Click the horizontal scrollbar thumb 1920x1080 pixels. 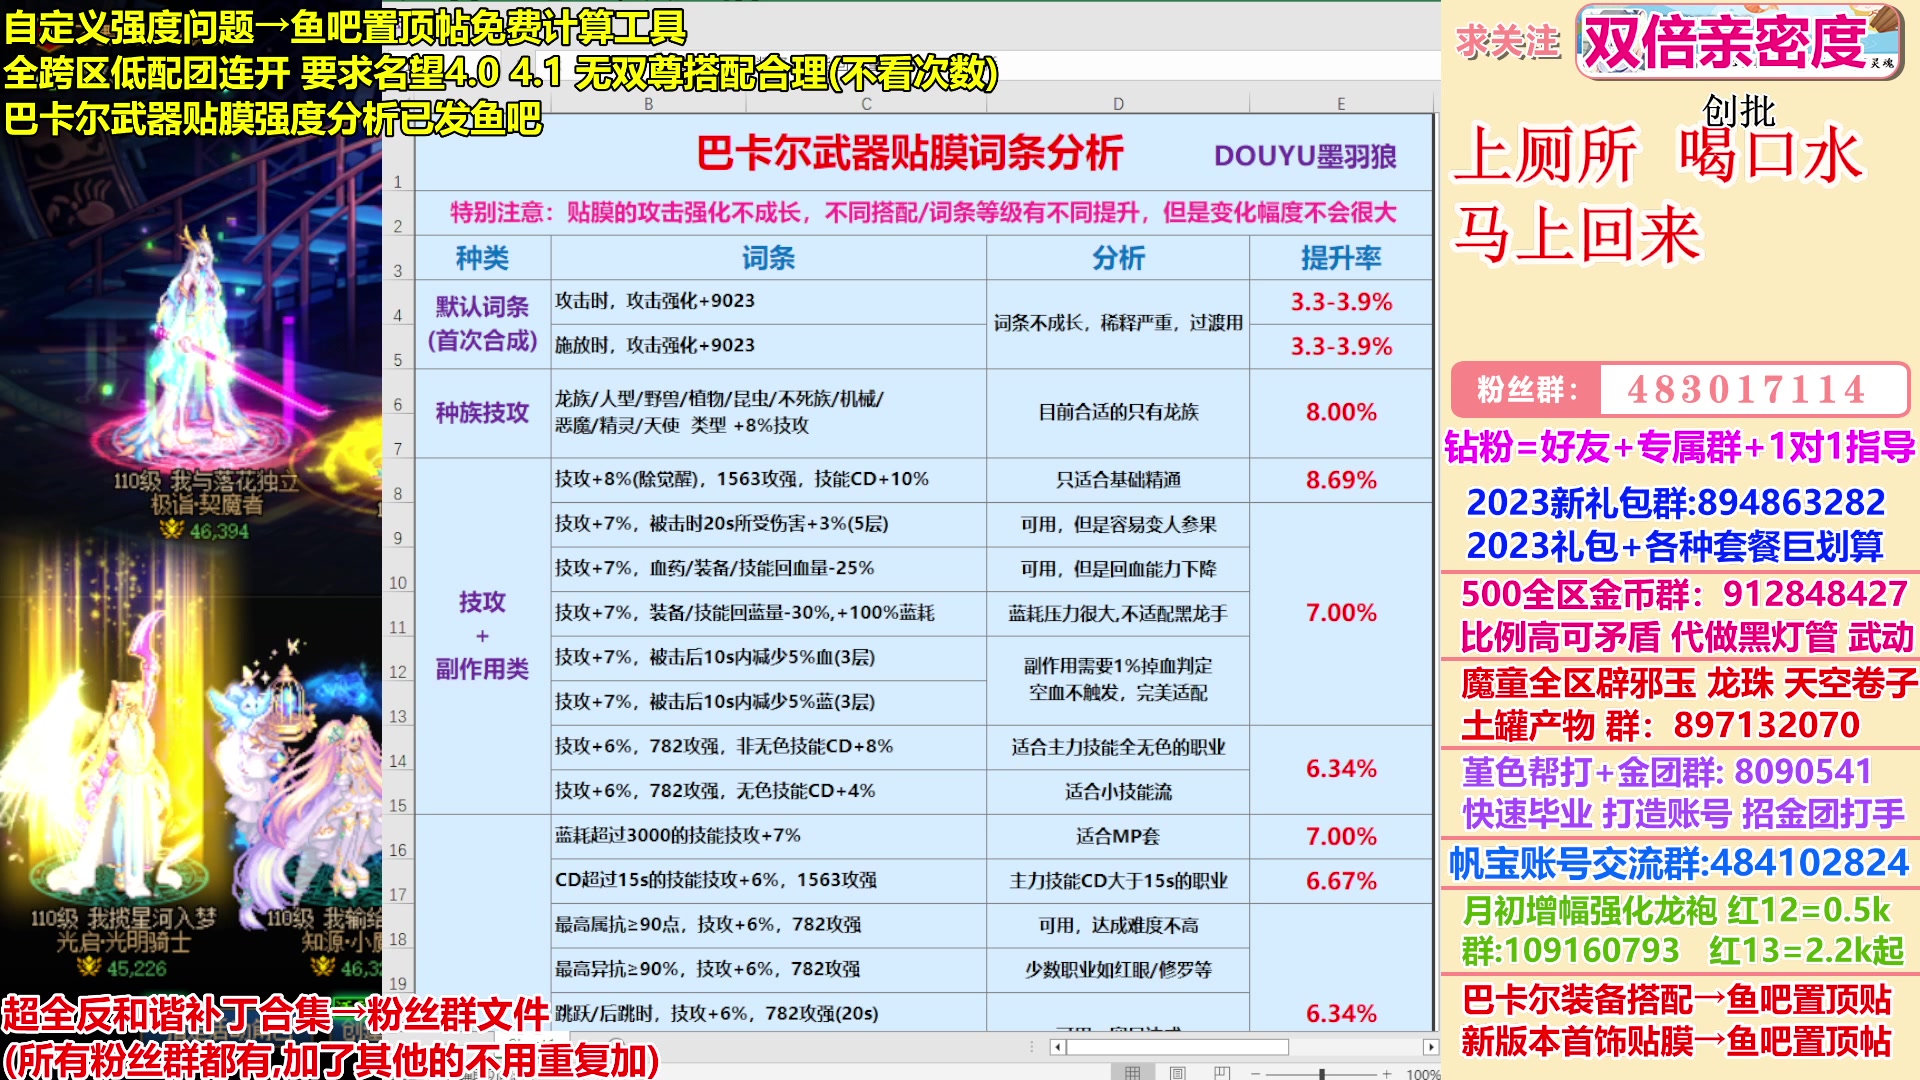point(1178,1047)
